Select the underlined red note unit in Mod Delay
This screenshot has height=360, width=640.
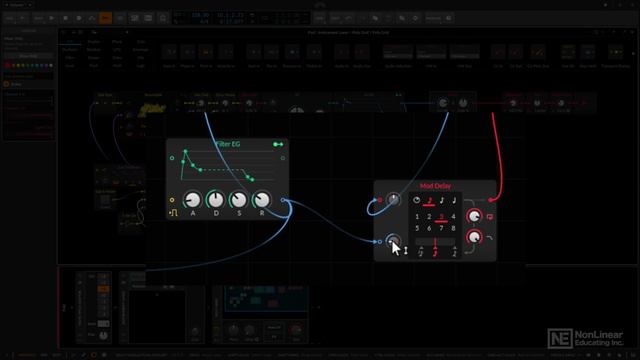(429, 200)
